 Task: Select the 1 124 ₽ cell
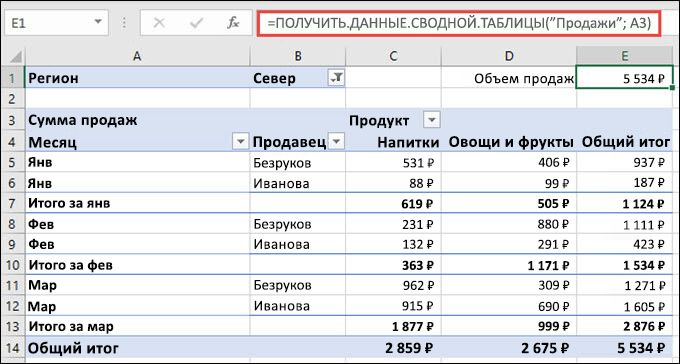pyautogui.click(x=625, y=203)
